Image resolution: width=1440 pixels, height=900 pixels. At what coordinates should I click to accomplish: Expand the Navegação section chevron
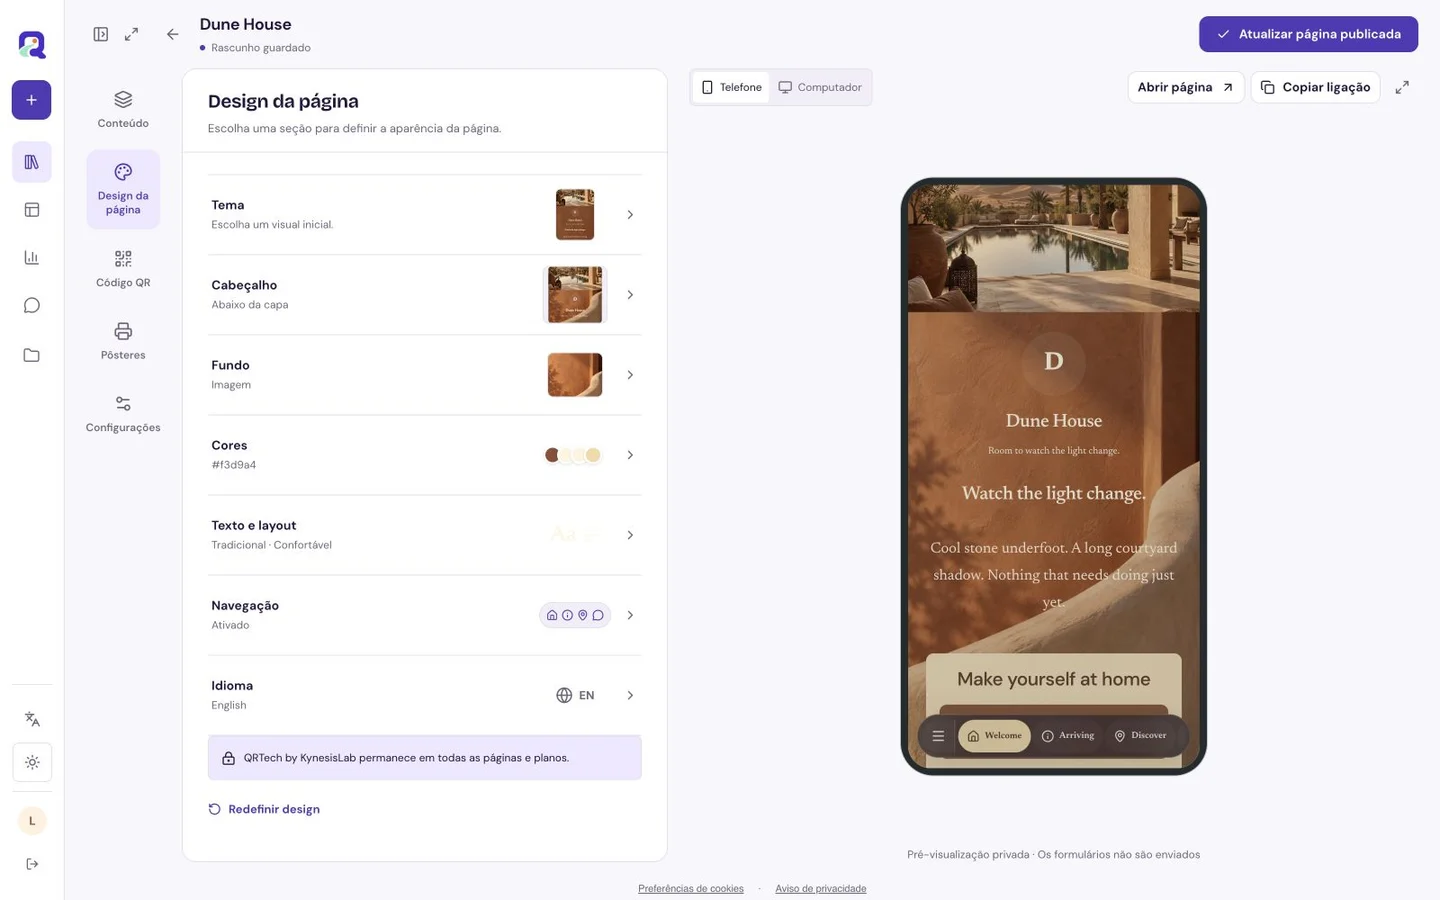630,615
